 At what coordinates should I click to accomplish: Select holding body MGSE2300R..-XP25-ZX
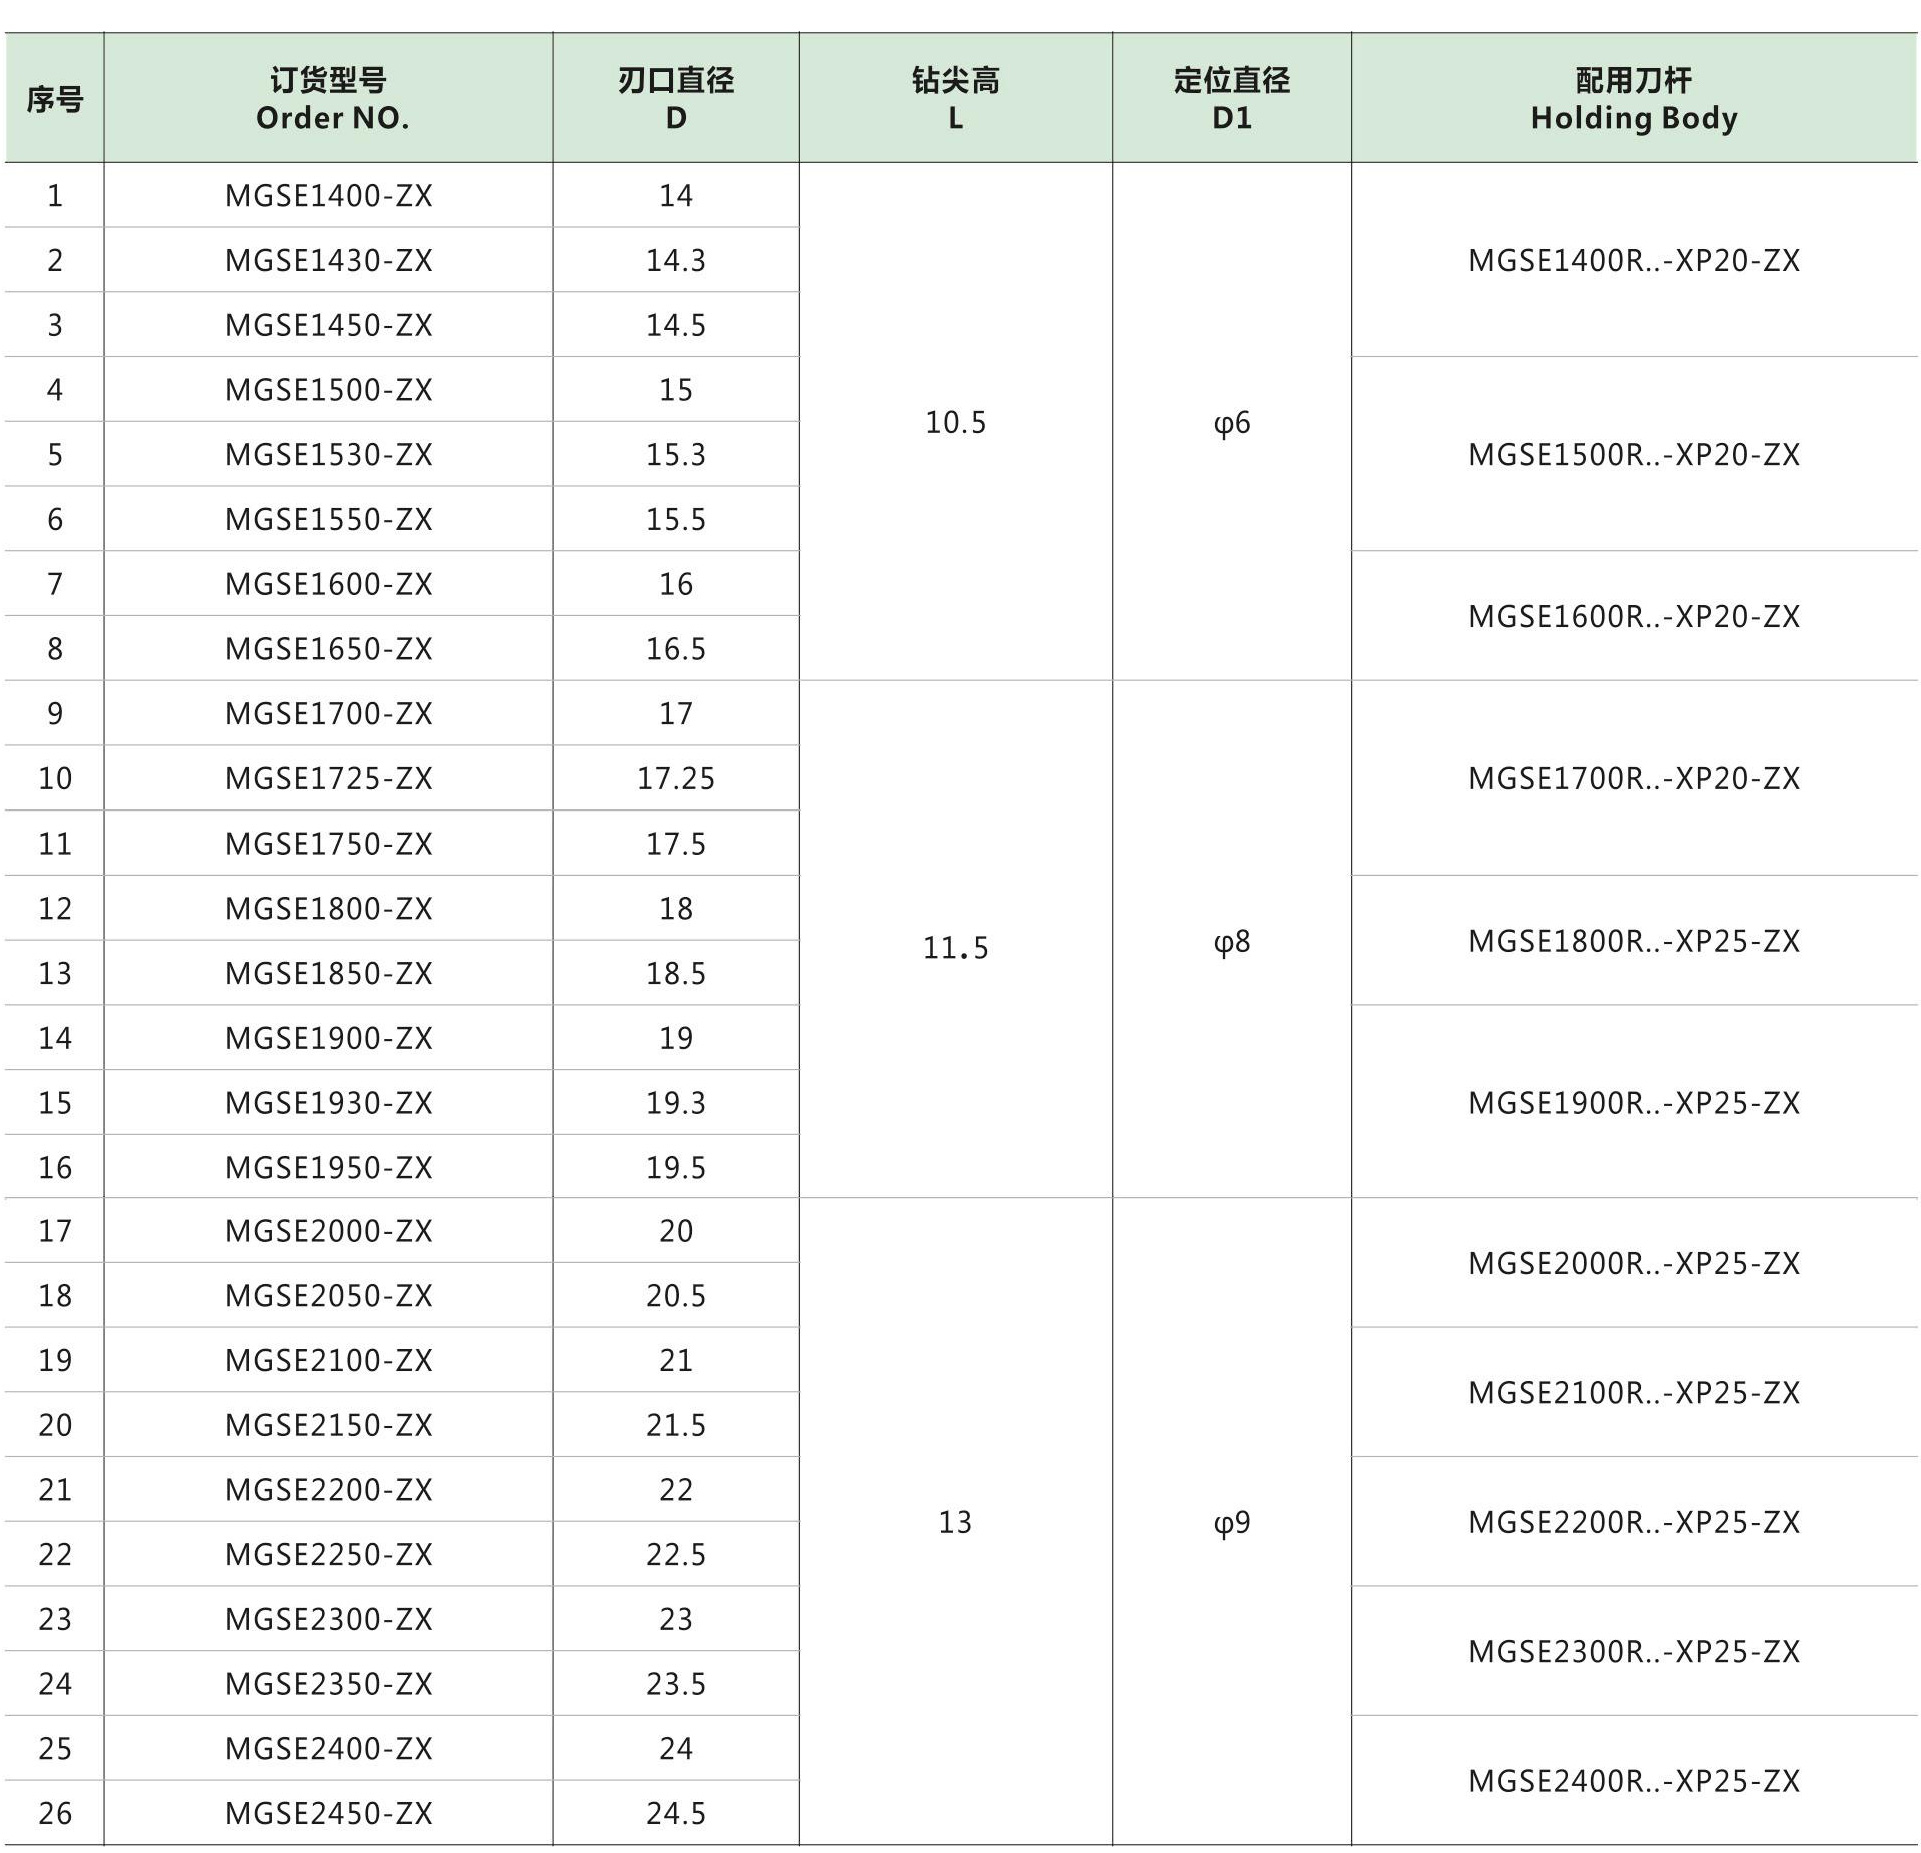pyautogui.click(x=1634, y=1652)
